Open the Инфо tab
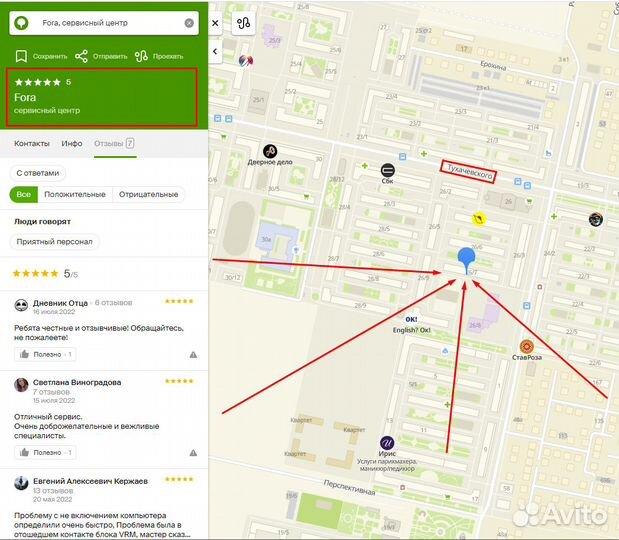619x540 pixels. (x=72, y=144)
